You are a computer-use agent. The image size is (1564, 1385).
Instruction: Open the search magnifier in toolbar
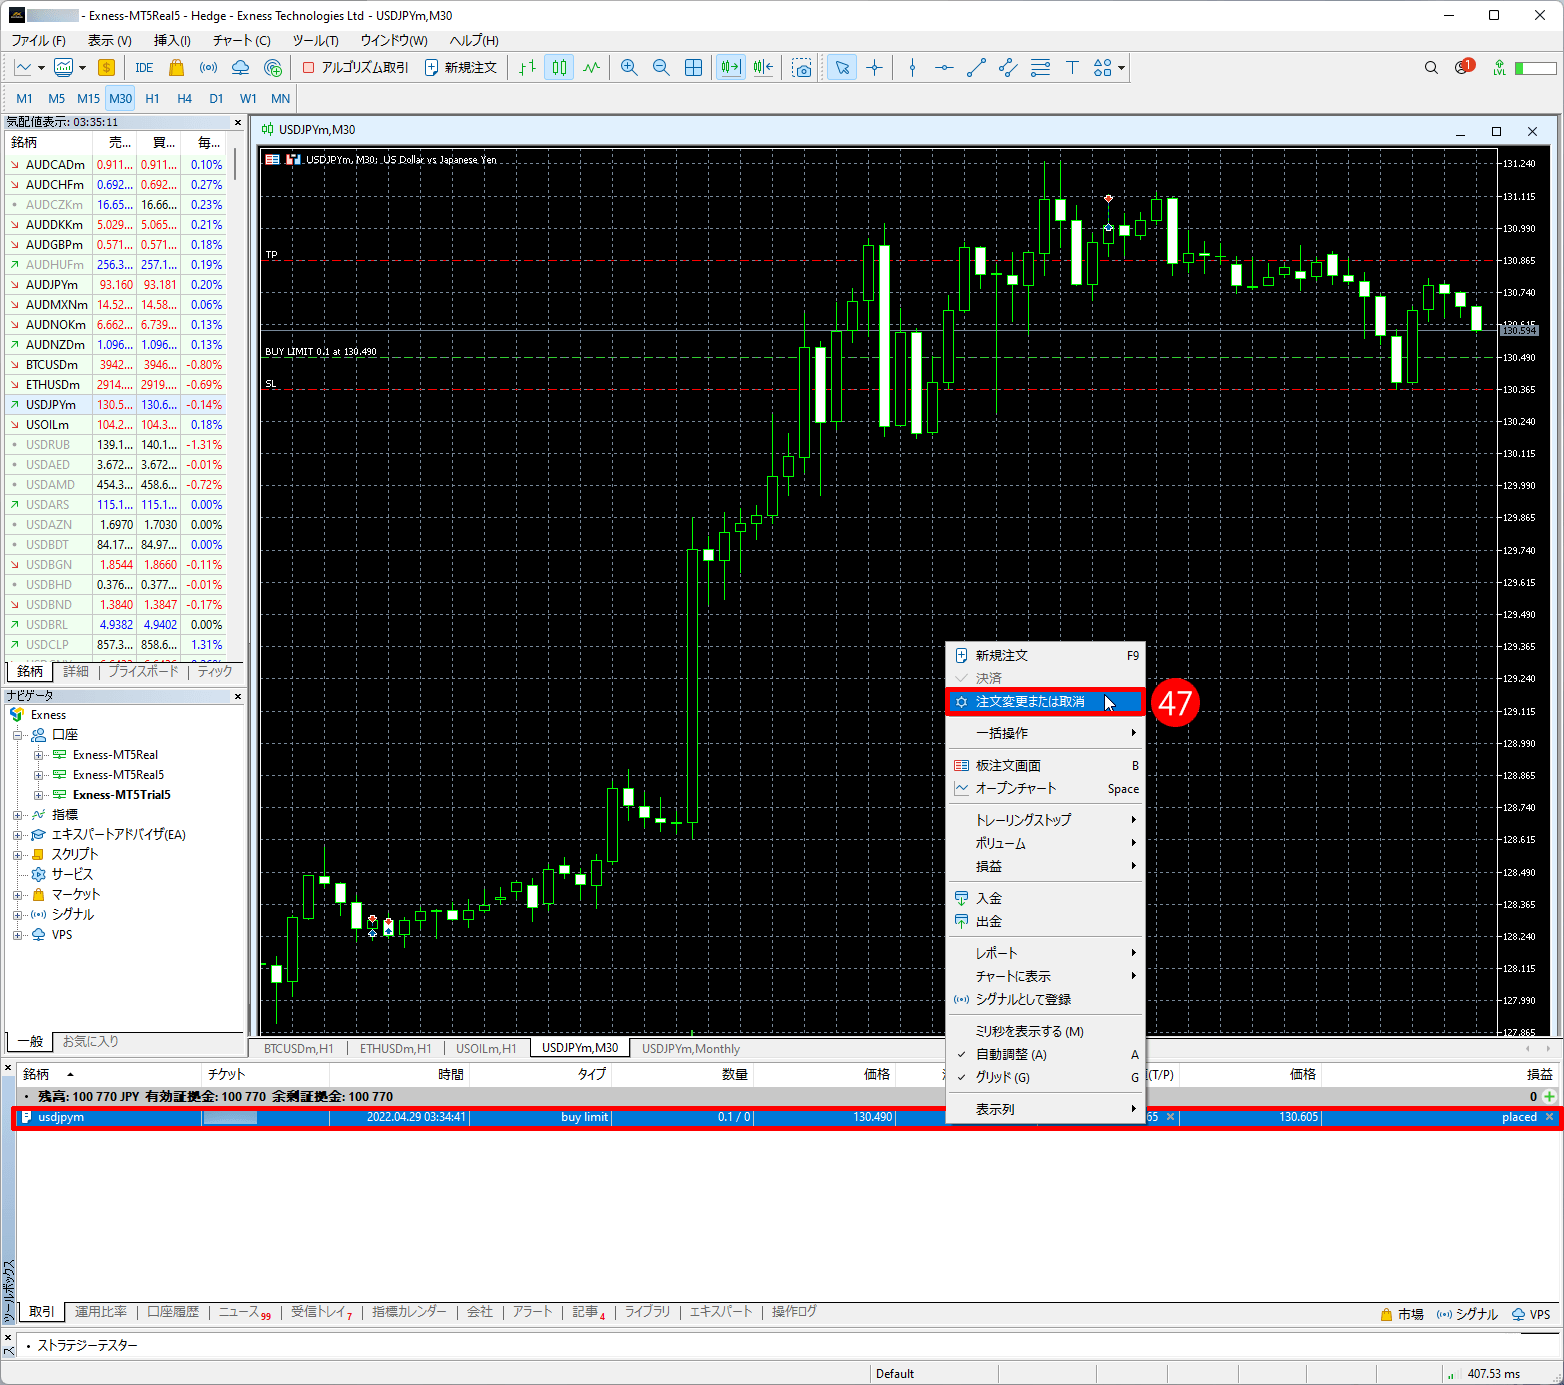[x=1431, y=68]
